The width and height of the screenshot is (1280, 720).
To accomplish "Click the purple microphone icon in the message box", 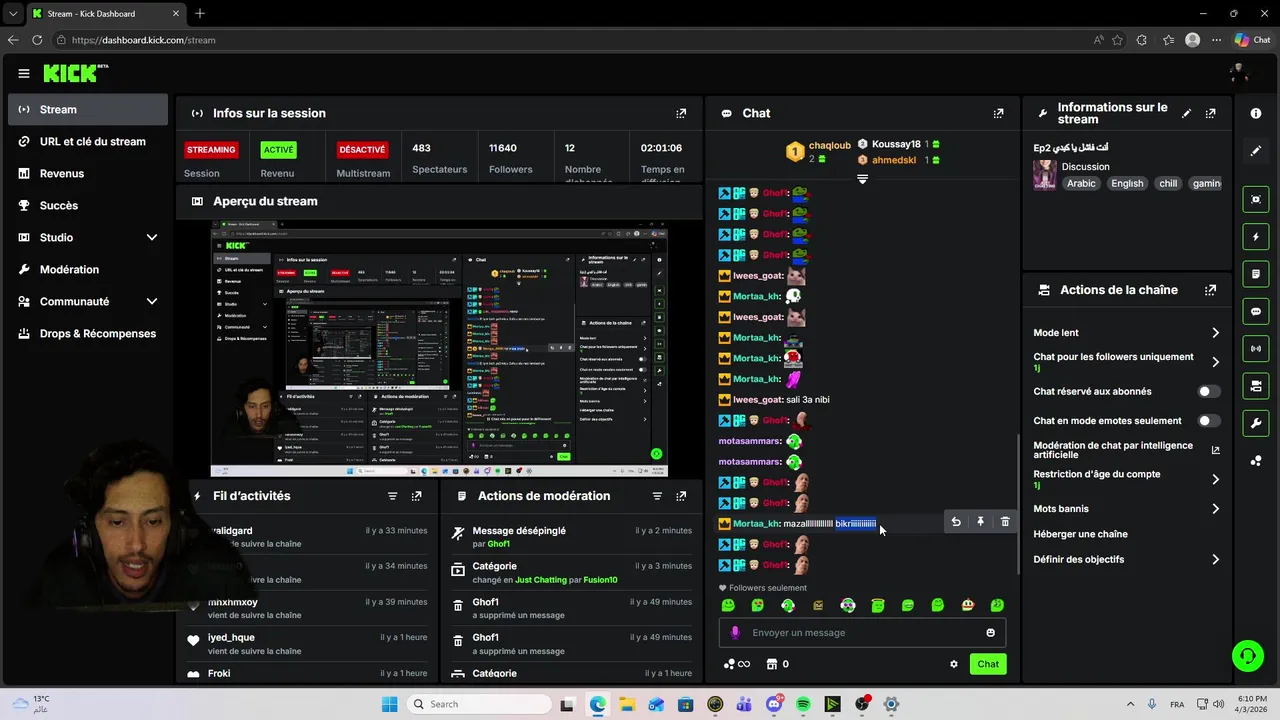I will (735, 632).
